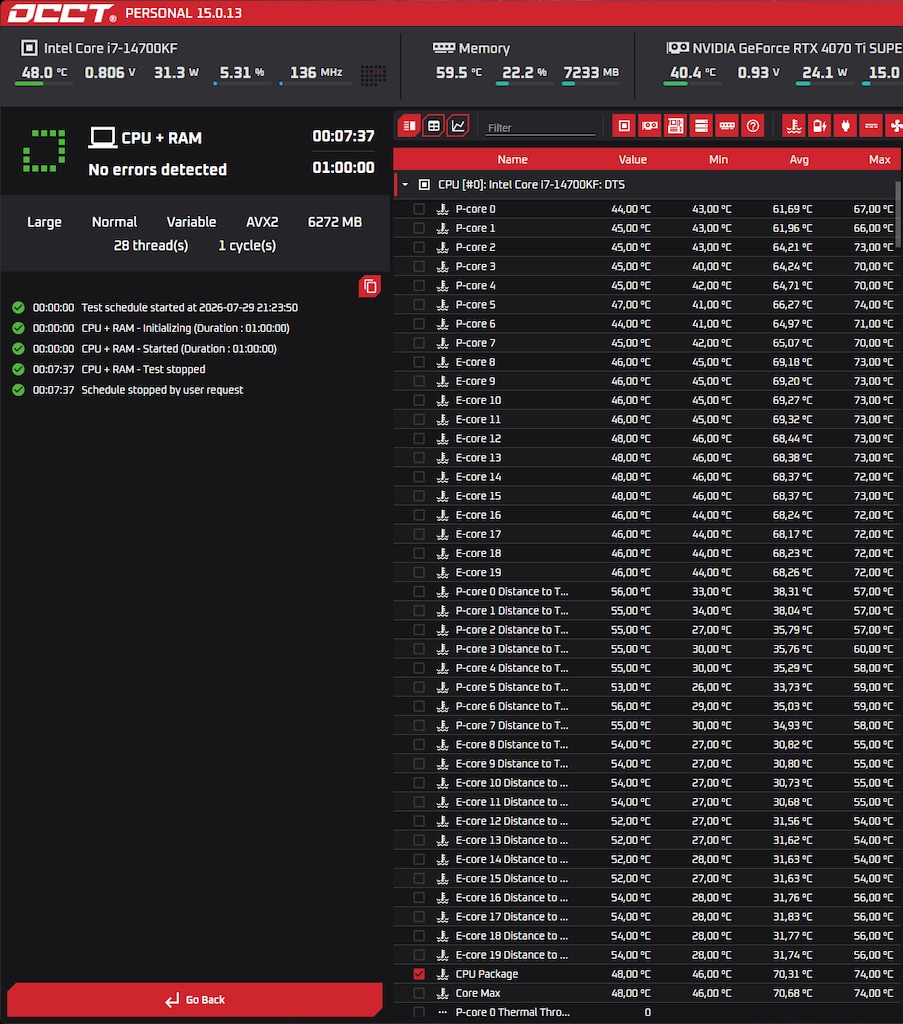Image resolution: width=903 pixels, height=1024 pixels.
Task: Sort by the Name column header
Action: click(x=513, y=159)
